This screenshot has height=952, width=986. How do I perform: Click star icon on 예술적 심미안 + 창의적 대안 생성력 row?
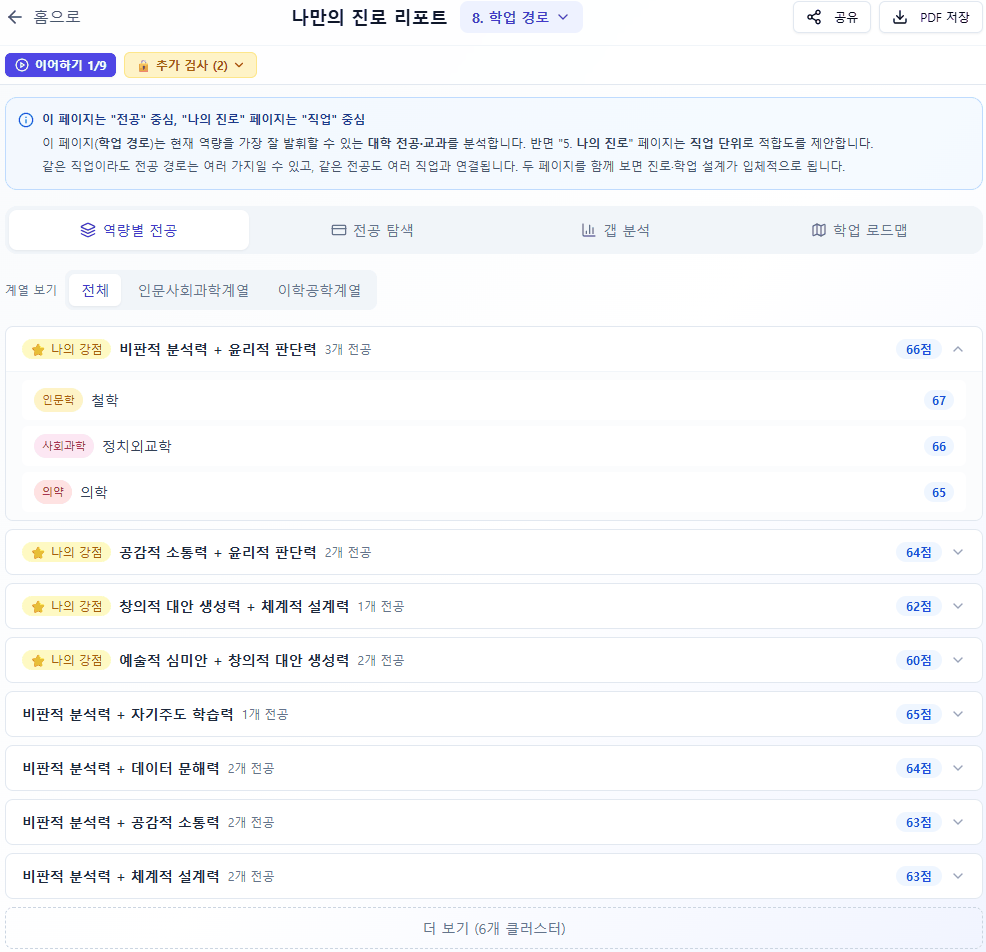(38, 661)
